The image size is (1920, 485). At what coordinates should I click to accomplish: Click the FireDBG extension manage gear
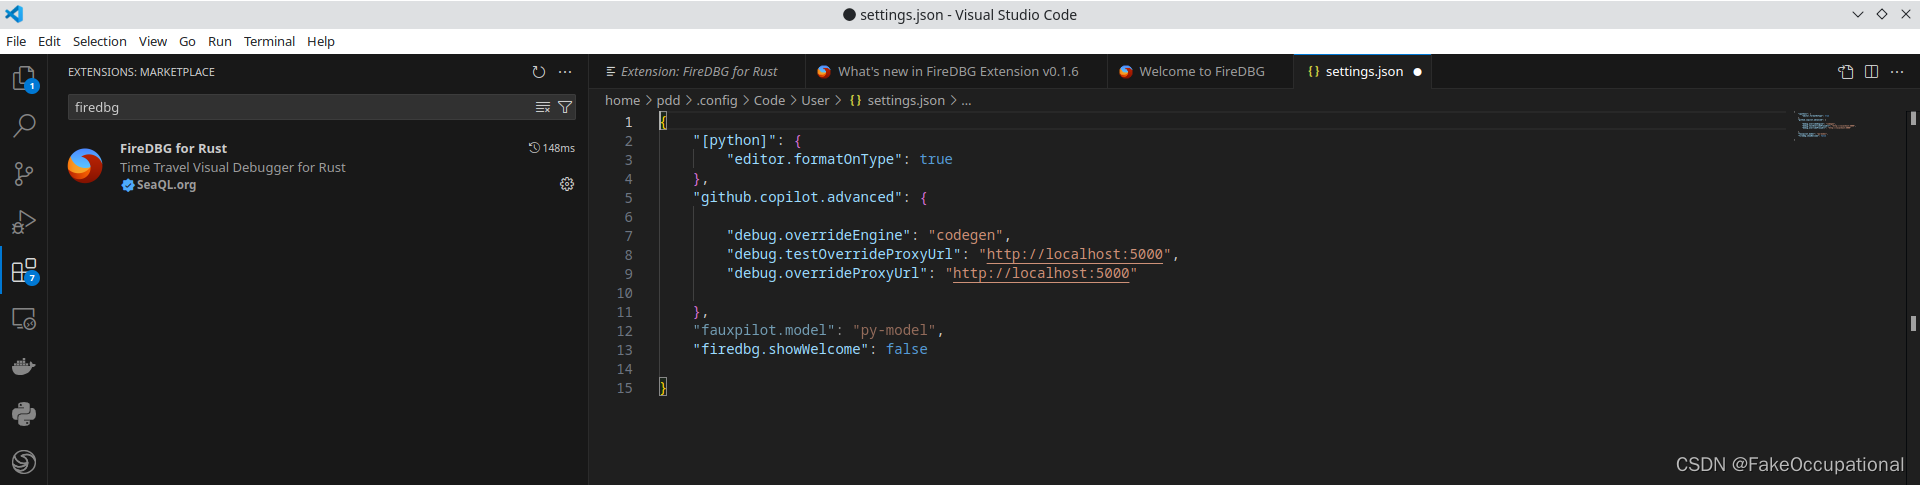click(567, 184)
